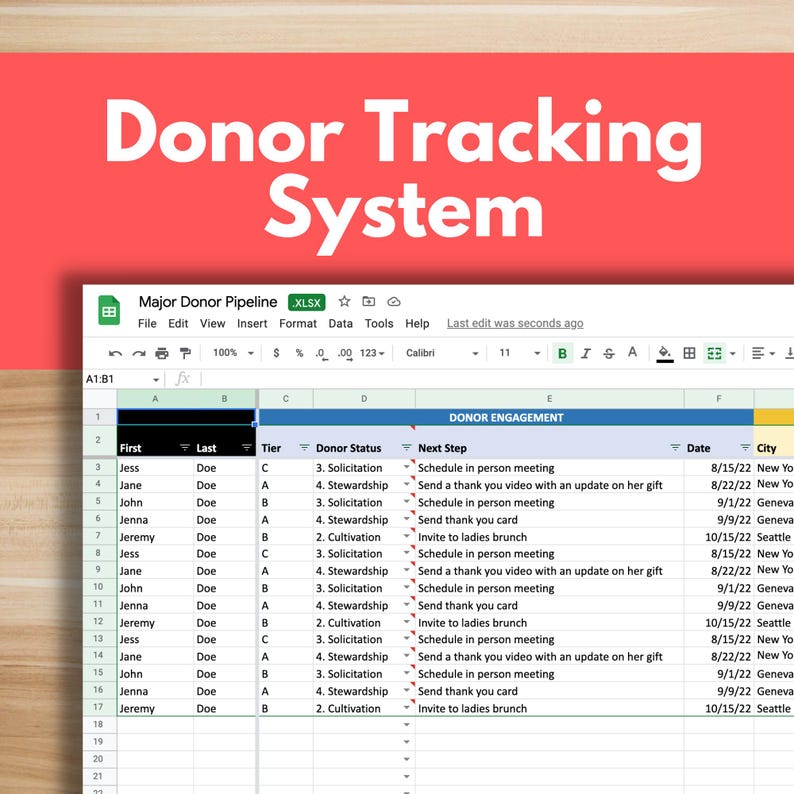Decrease decimal places icon
Screen dimensions: 794x794
click(x=322, y=353)
